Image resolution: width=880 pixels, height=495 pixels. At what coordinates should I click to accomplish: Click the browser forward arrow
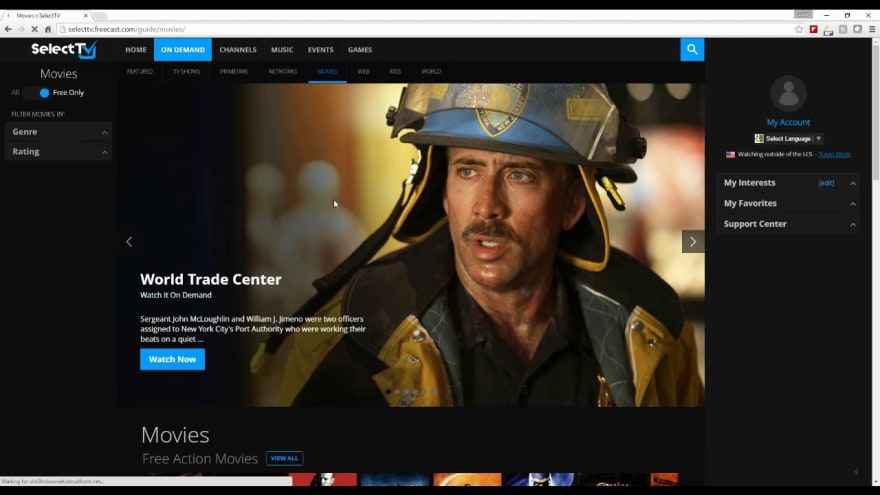[x=21, y=29]
